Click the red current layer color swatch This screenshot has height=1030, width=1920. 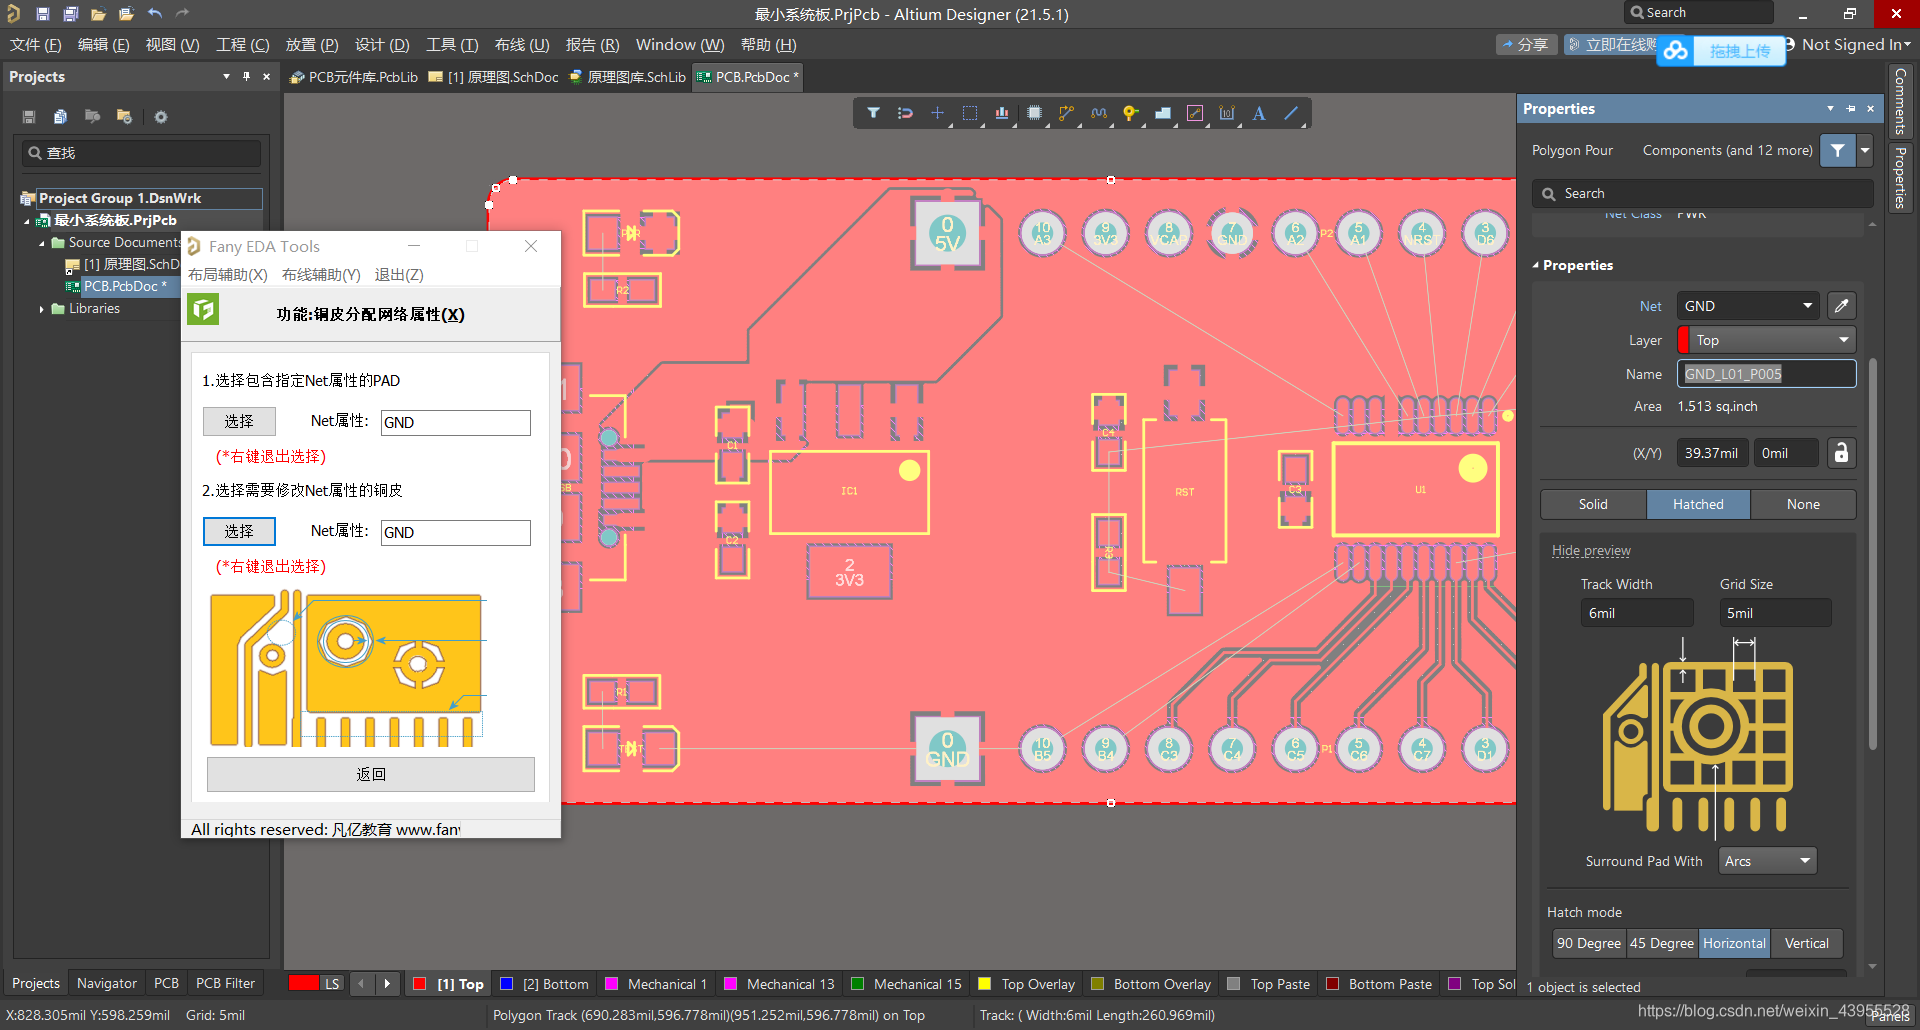(303, 983)
